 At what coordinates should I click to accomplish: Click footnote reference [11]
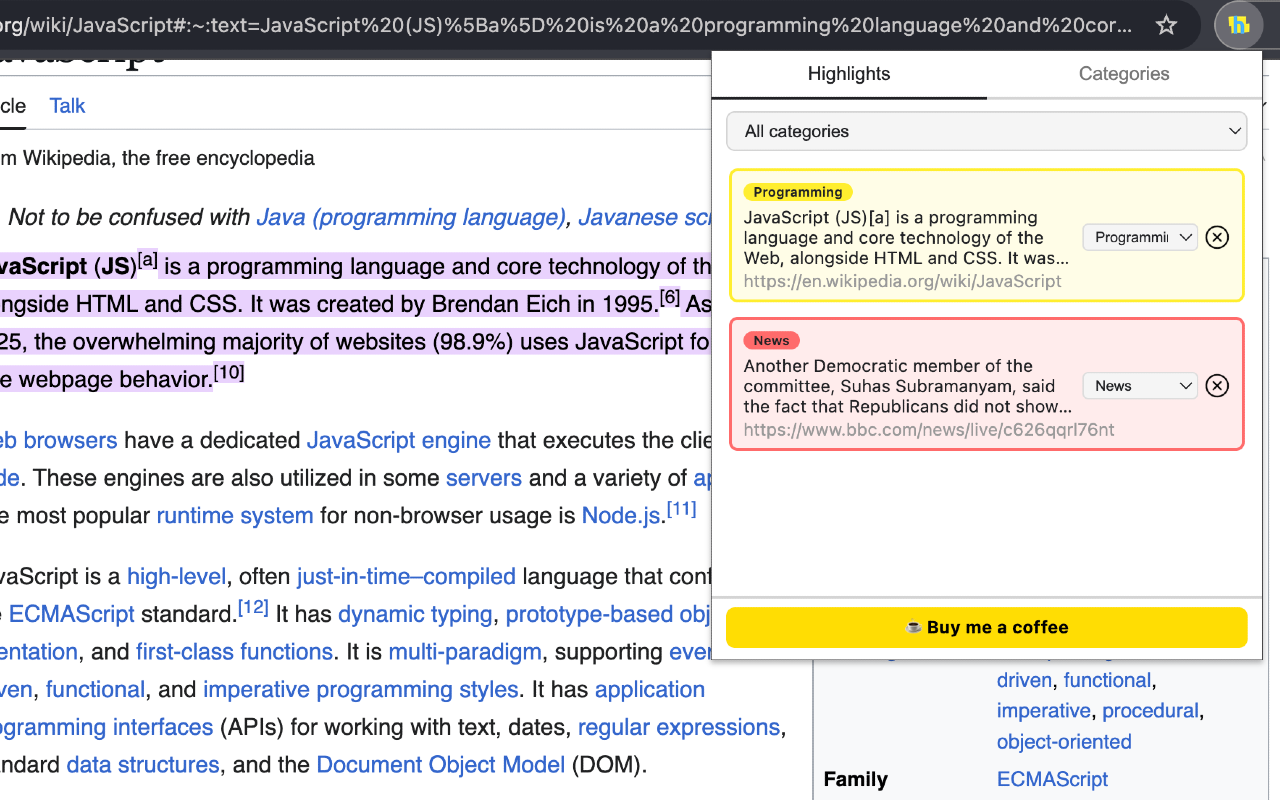pyautogui.click(x=682, y=509)
